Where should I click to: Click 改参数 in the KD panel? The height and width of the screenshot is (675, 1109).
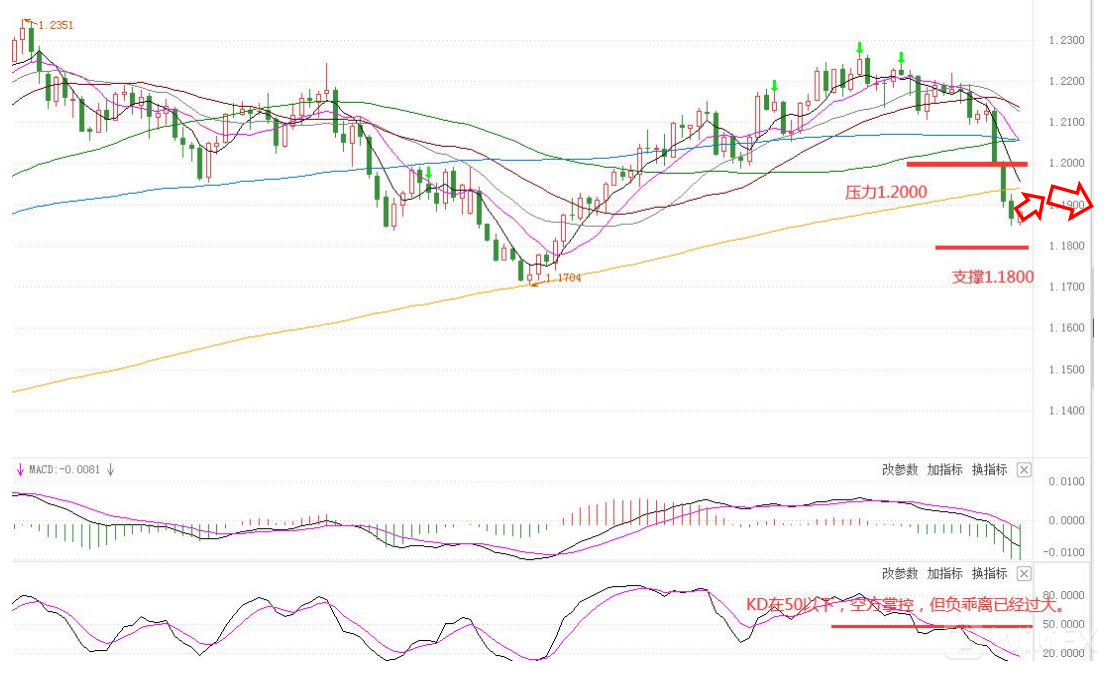pyautogui.click(x=899, y=574)
